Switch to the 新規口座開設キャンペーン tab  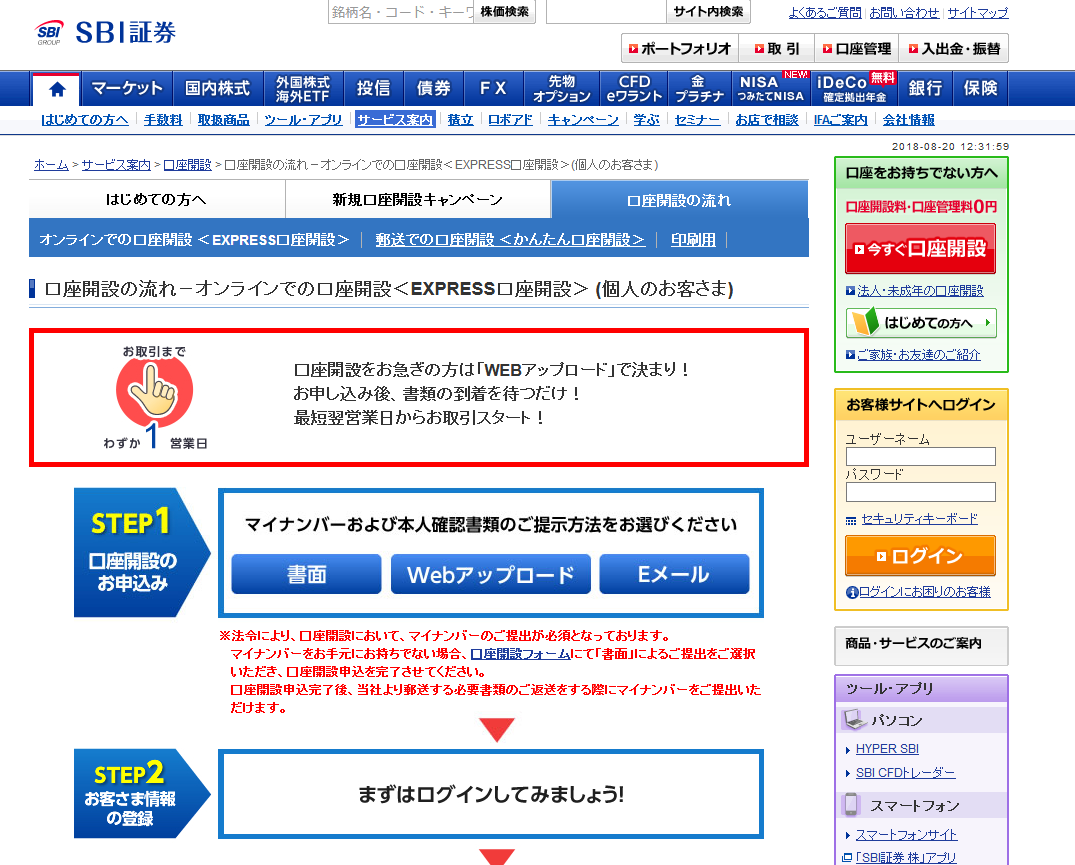tap(418, 199)
